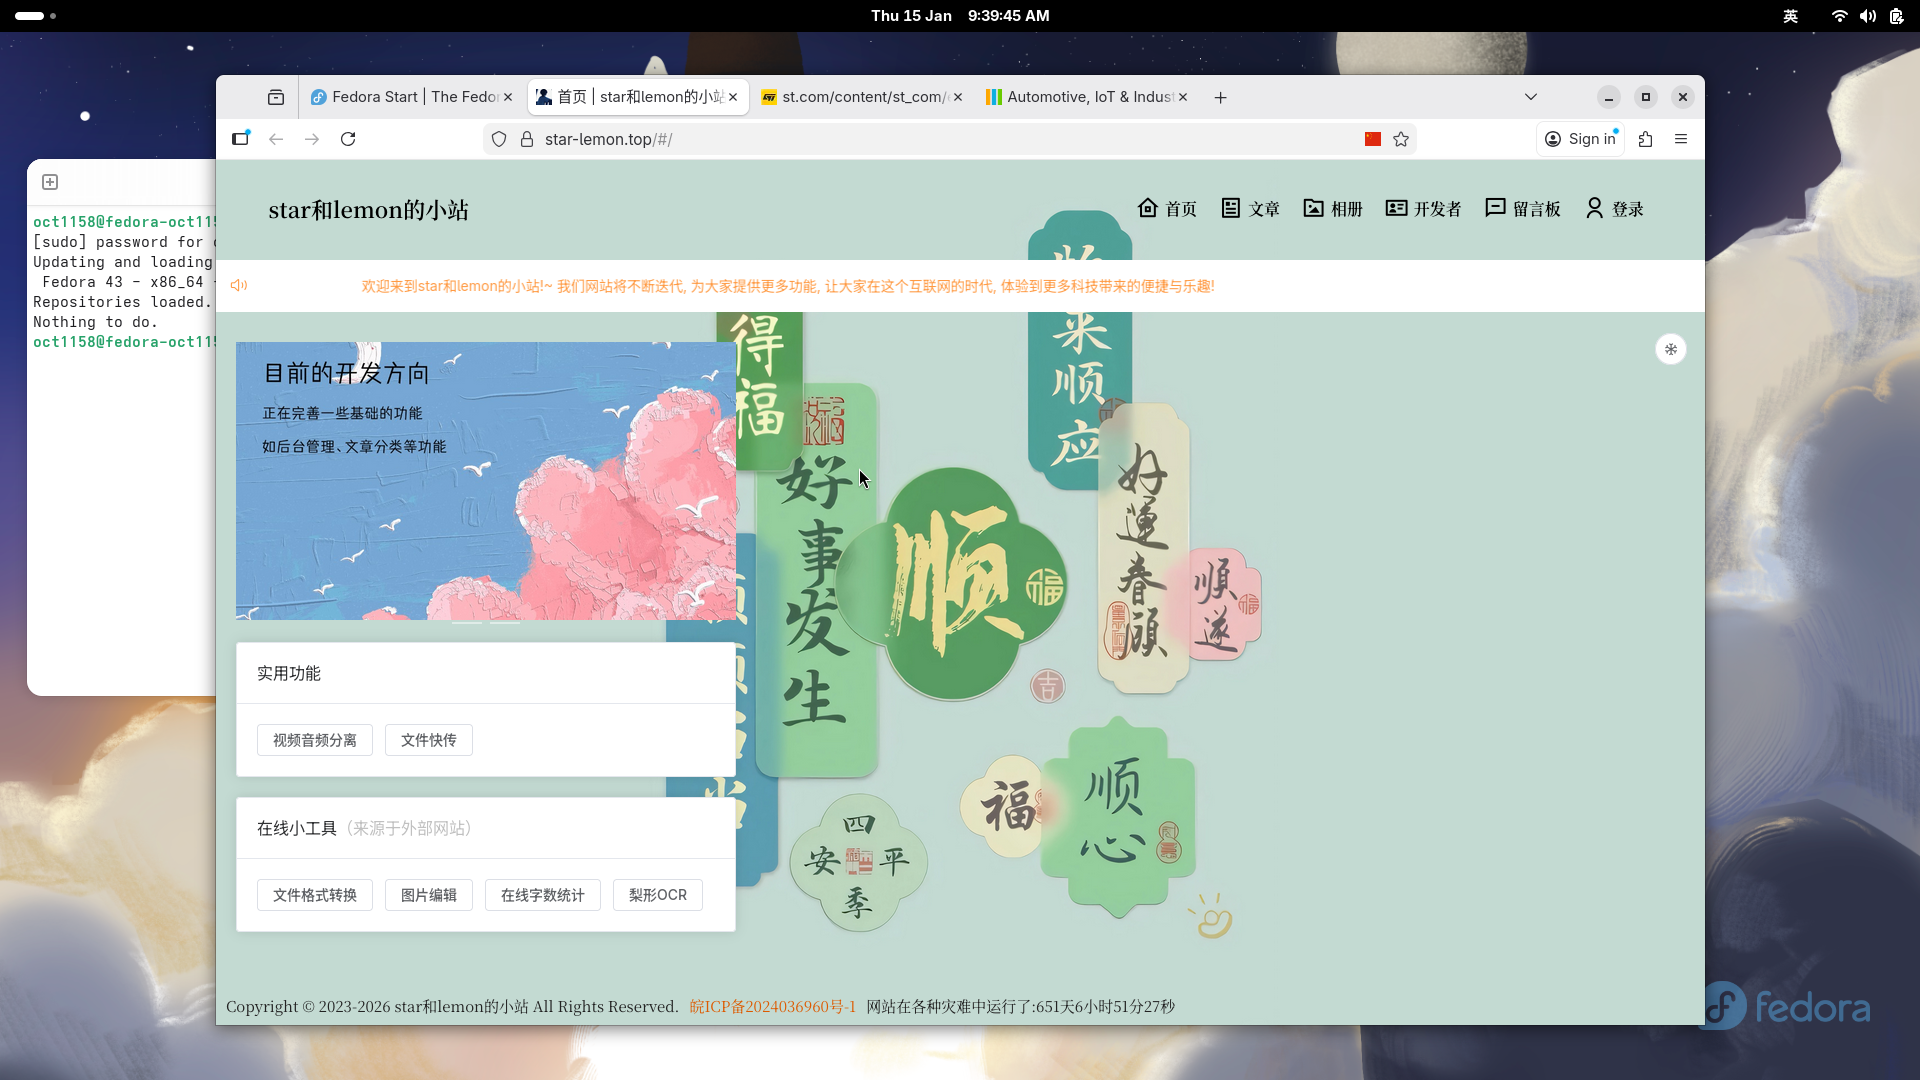Open the 文章 navigation menu item
The image size is (1920, 1080).
[1251, 209]
